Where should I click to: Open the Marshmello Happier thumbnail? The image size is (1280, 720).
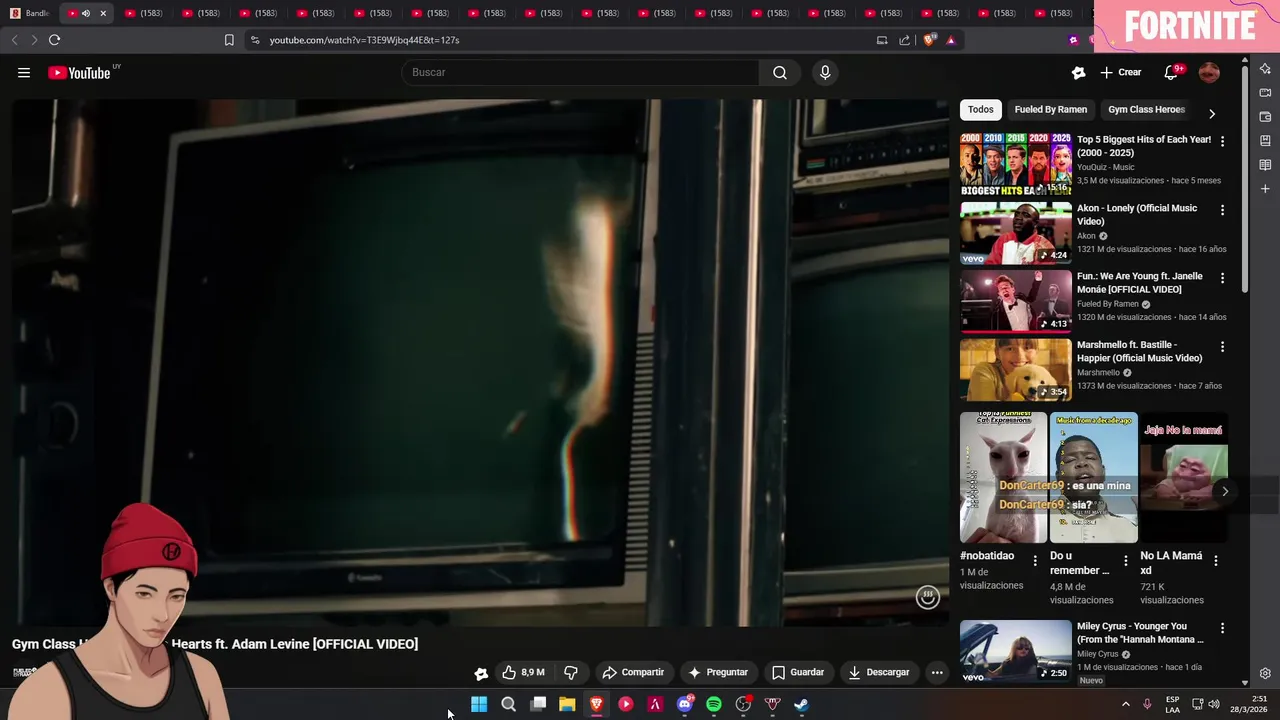[x=1015, y=370]
